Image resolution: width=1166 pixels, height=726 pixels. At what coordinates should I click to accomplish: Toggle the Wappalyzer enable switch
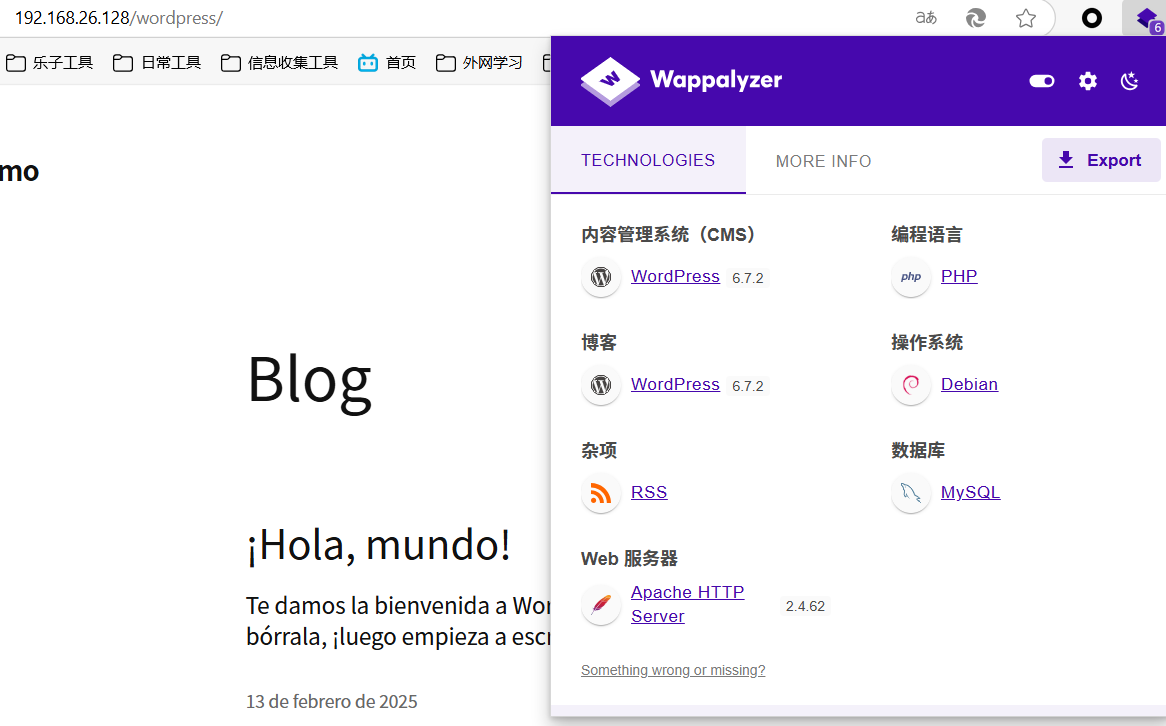(x=1042, y=81)
